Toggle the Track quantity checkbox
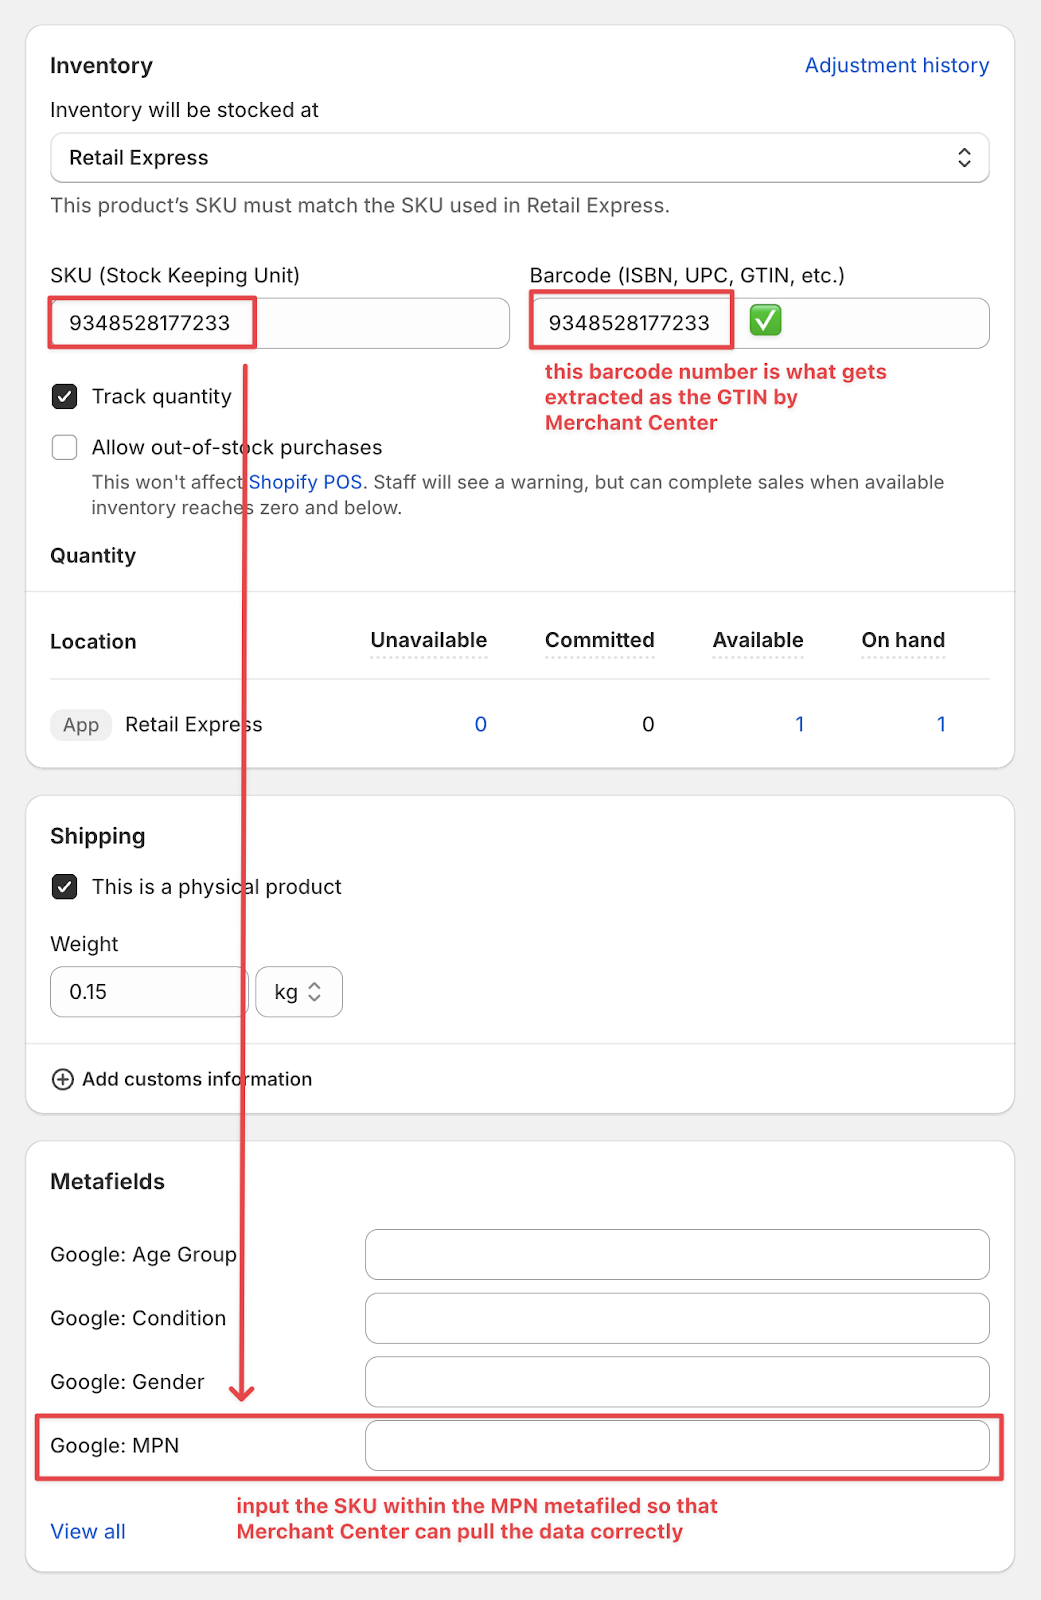Screen dimensions: 1041x1600 coord(65,397)
